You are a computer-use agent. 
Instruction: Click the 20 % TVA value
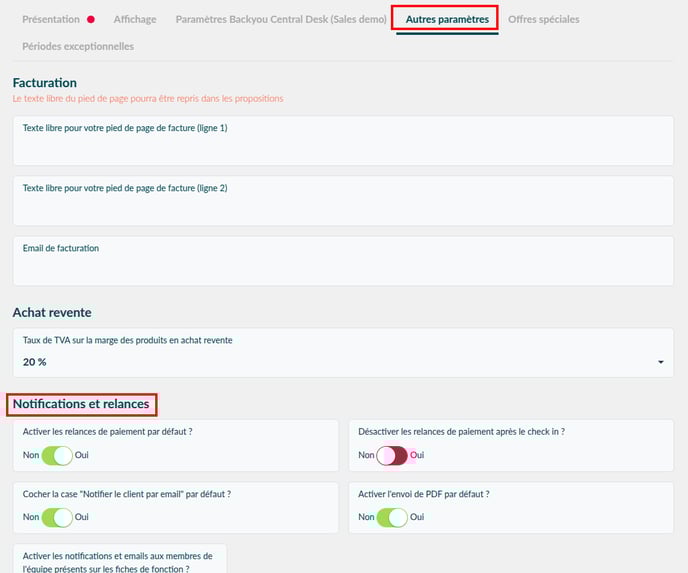(35, 362)
